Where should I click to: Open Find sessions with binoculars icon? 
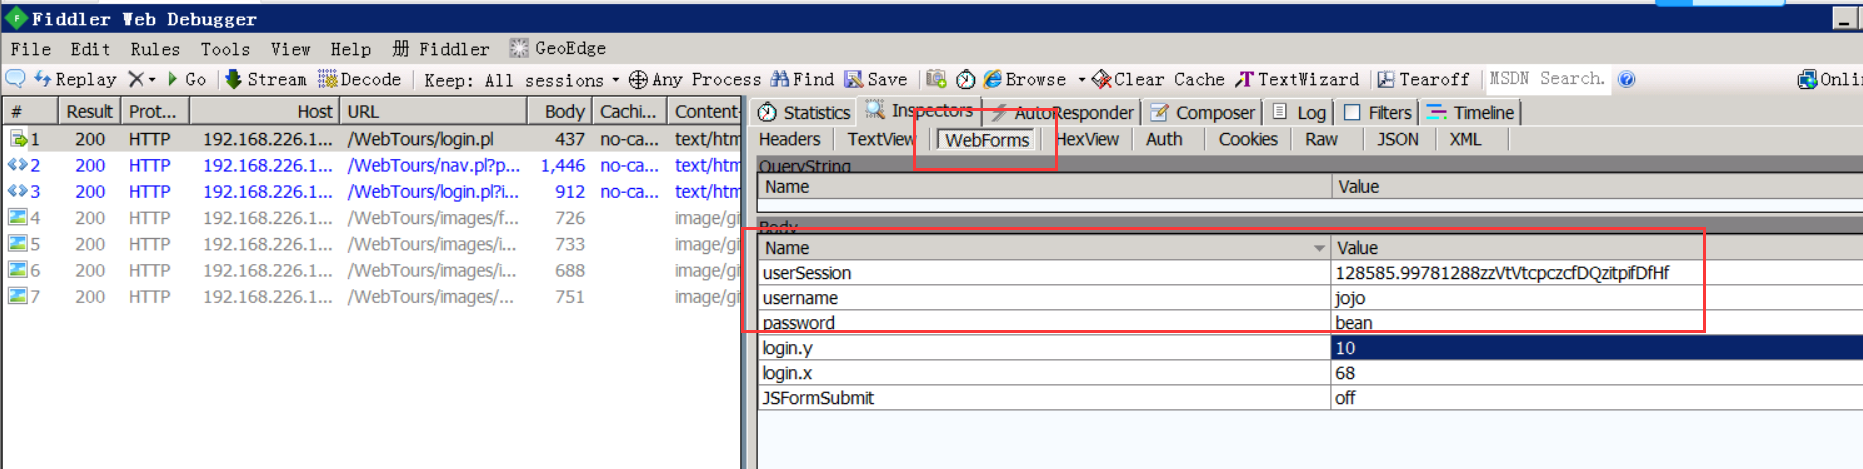tap(802, 79)
